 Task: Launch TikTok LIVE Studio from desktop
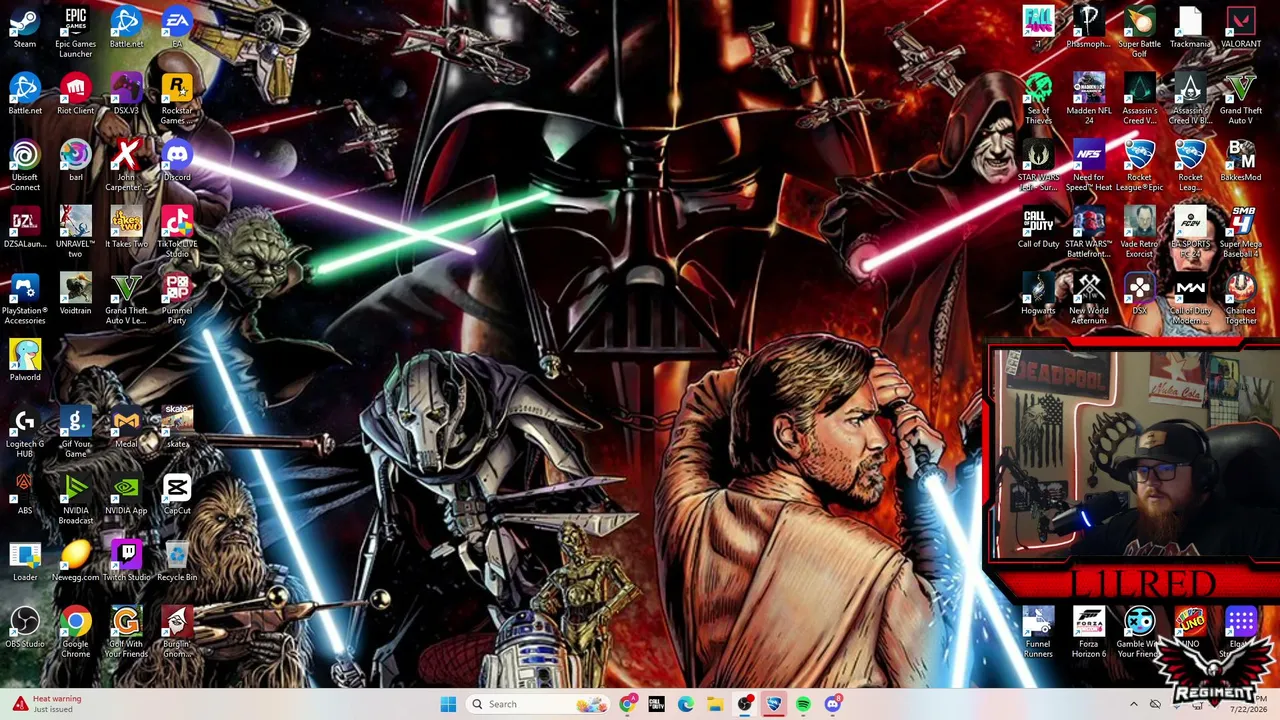[177, 232]
